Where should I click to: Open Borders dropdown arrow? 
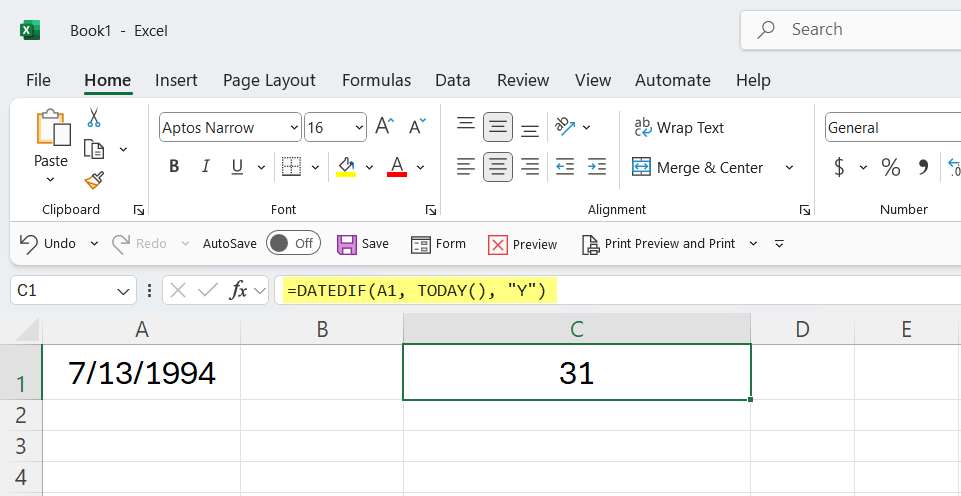pyautogui.click(x=316, y=167)
